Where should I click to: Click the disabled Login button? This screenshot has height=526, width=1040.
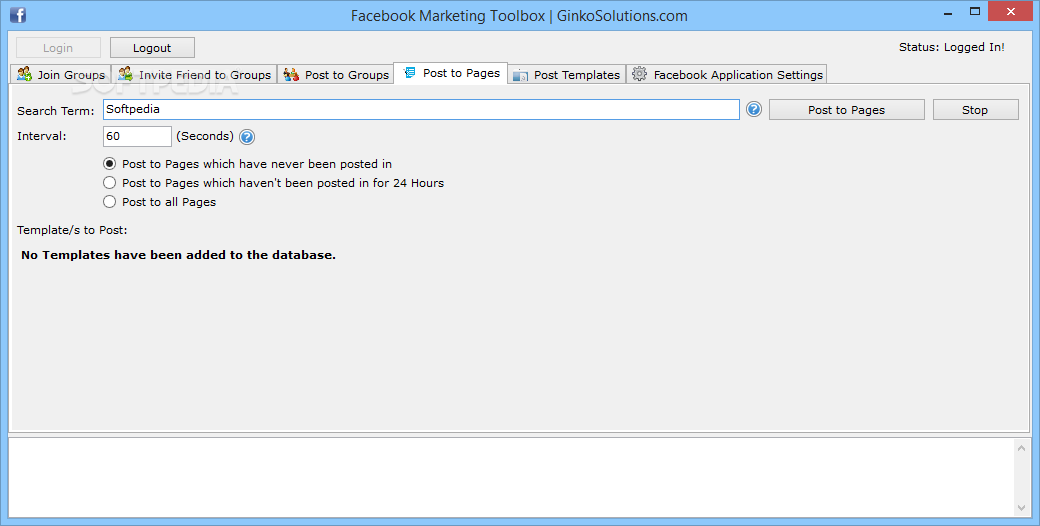tap(58, 48)
